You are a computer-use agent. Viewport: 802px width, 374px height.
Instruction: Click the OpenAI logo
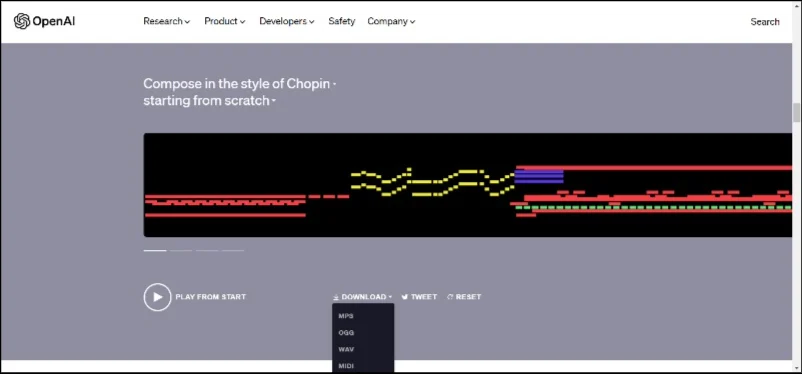(44, 21)
